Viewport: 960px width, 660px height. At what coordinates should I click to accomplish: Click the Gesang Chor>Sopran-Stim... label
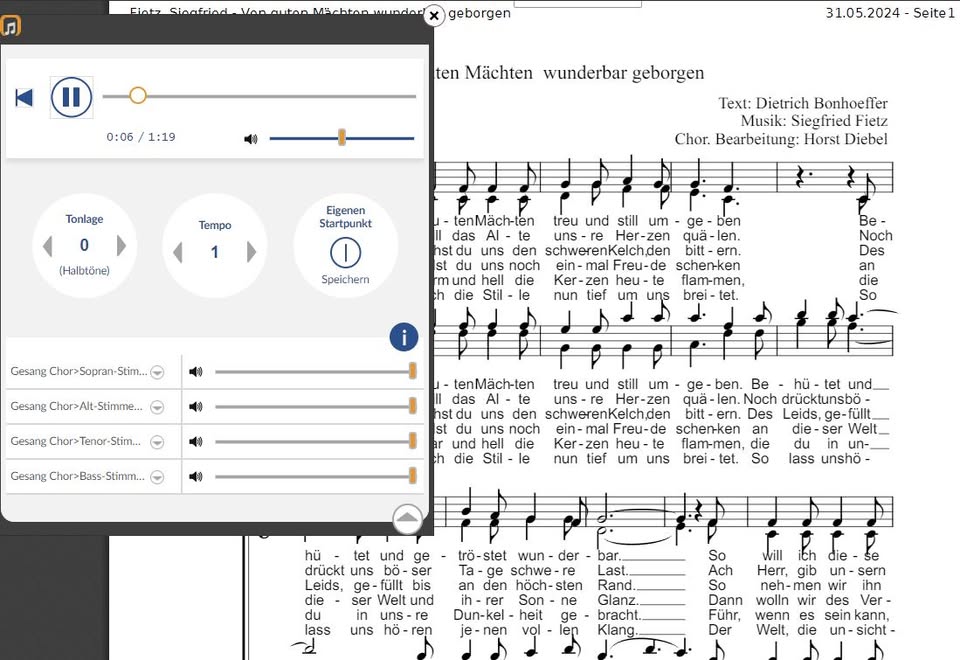(x=79, y=371)
